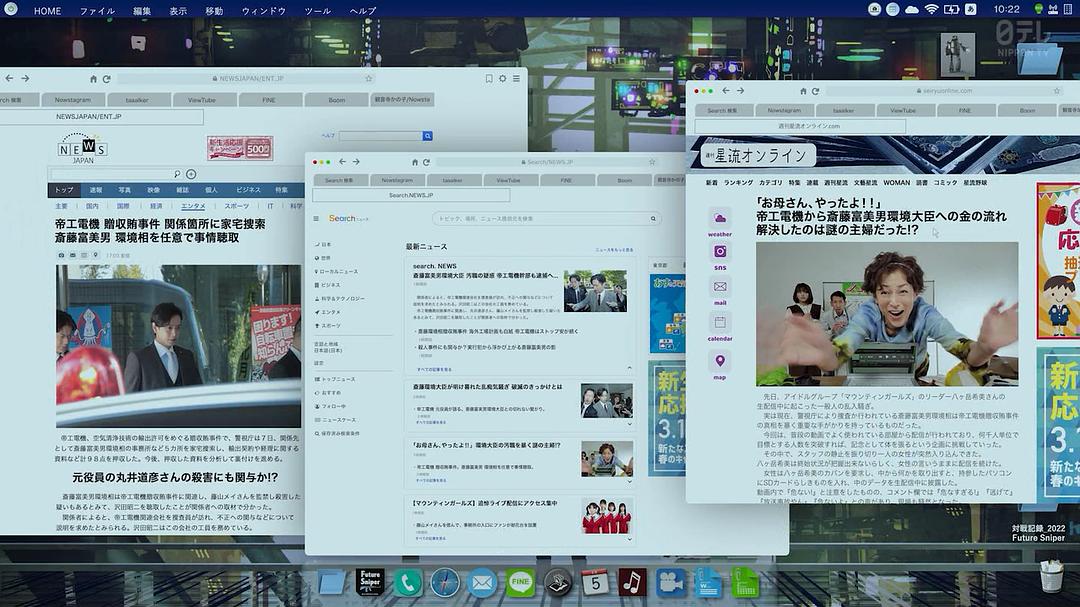Open the 編集 menu in the menu bar
Screen dimensions: 1080x607
coord(142,10)
